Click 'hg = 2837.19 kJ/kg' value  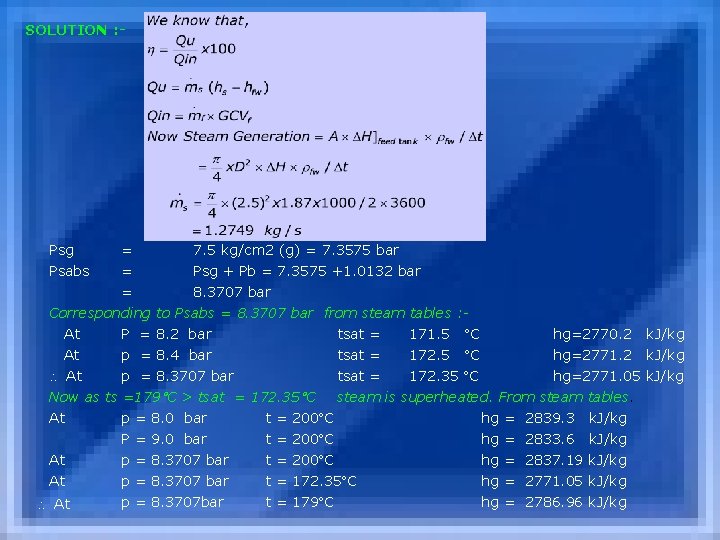[554, 461]
